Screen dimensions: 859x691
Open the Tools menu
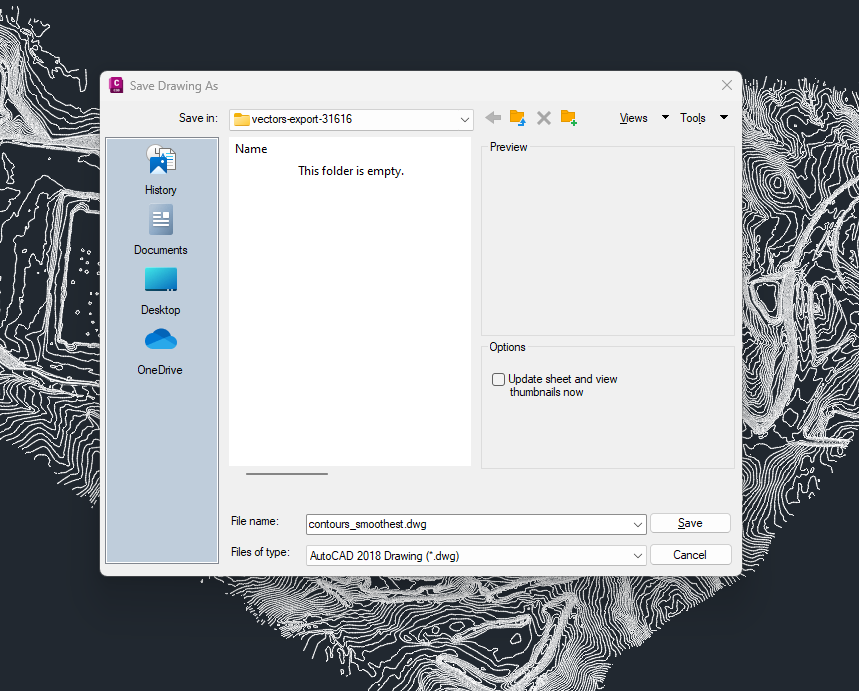click(x=703, y=118)
